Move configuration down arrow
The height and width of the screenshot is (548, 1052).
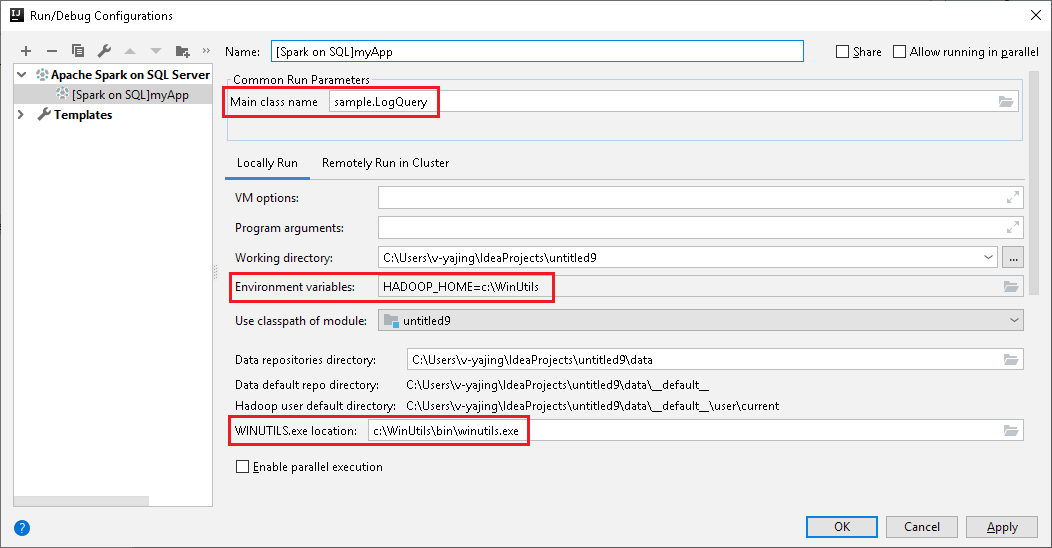click(x=156, y=51)
